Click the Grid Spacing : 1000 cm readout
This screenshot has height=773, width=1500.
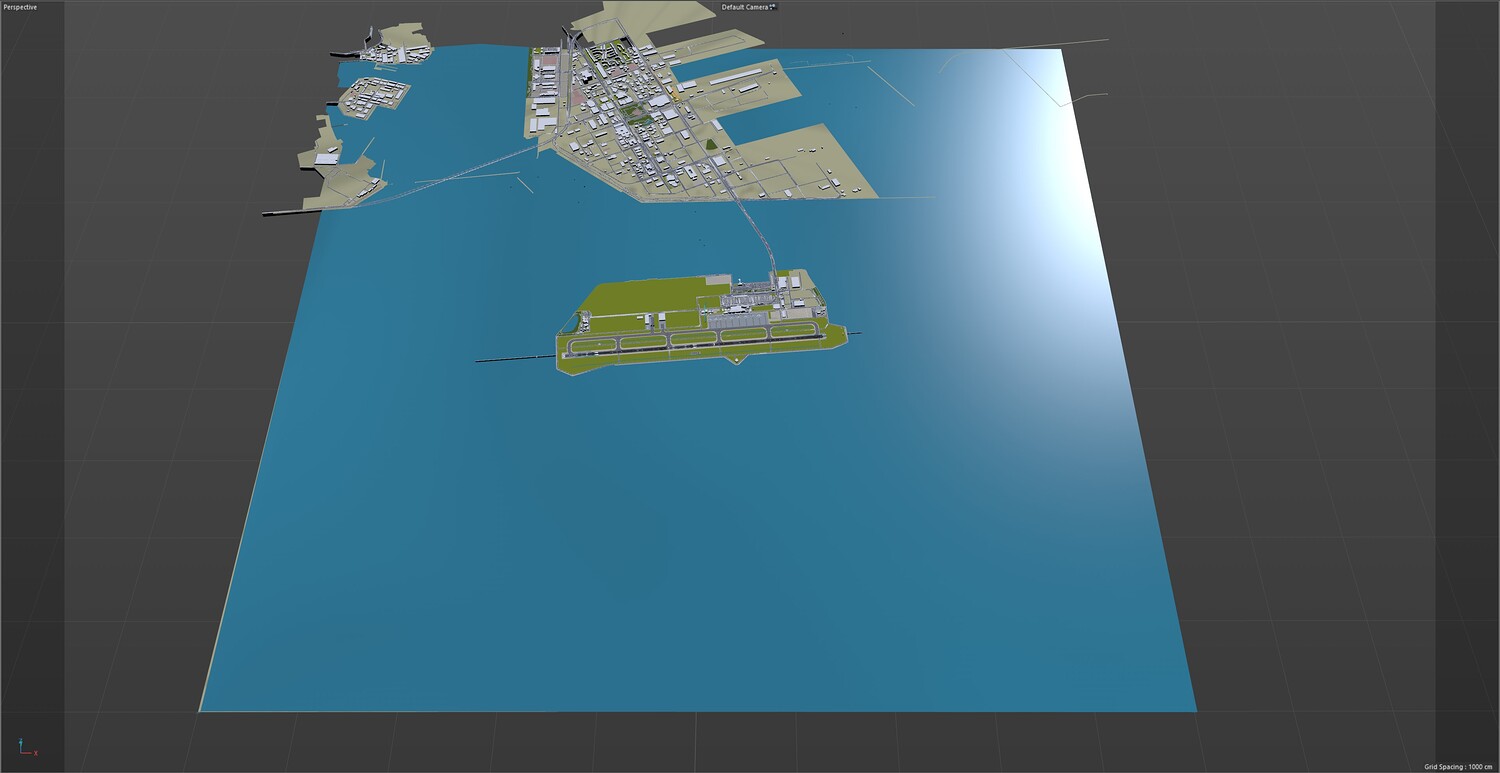click(x=1459, y=766)
